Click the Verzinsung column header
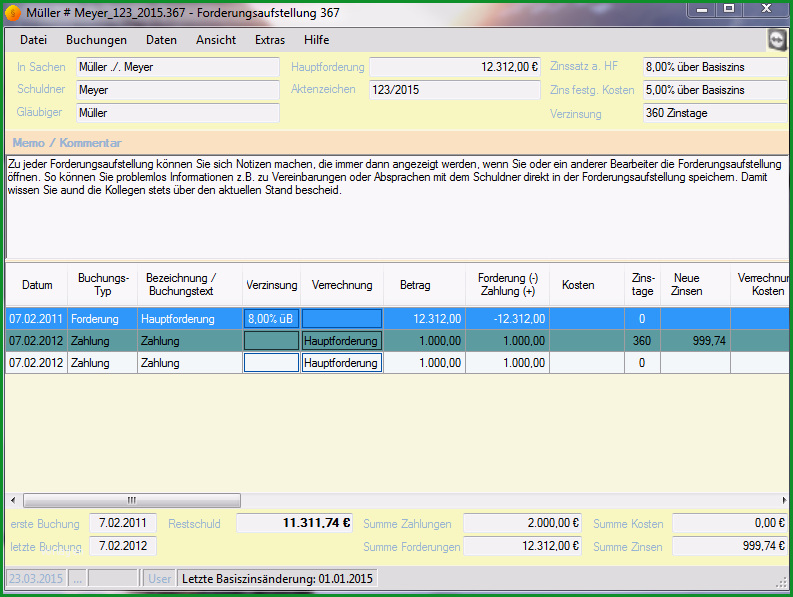This screenshot has width=793, height=597. point(272,285)
